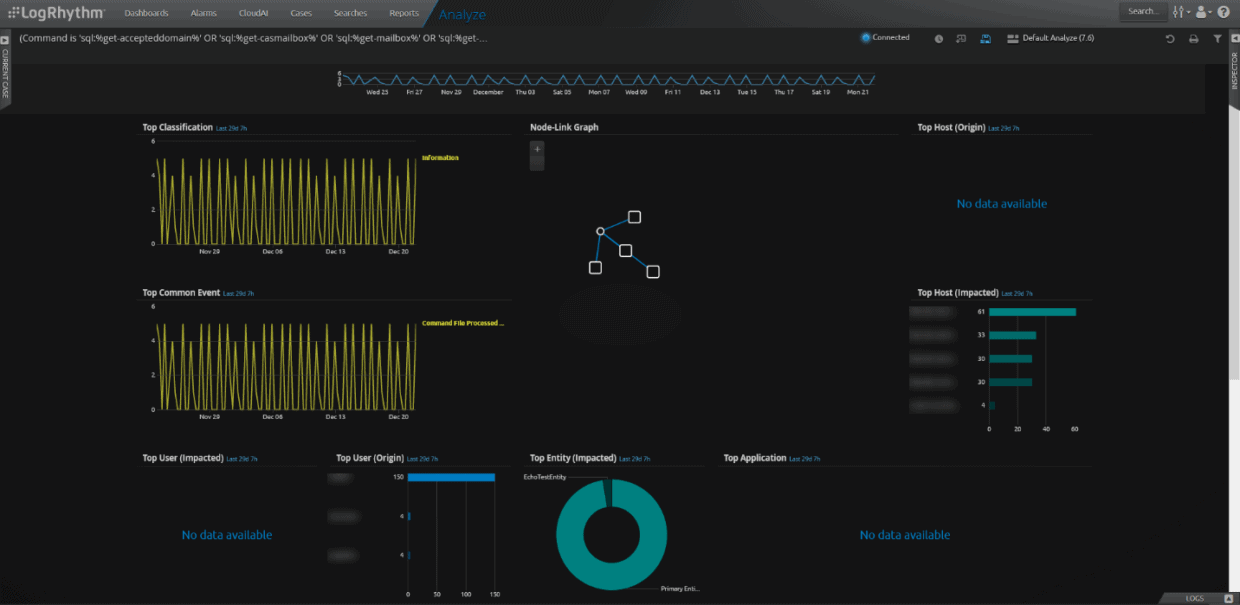The height and width of the screenshot is (605, 1240).
Task: Click the No data available link in Top Host (Origin)
Action: (1001, 203)
